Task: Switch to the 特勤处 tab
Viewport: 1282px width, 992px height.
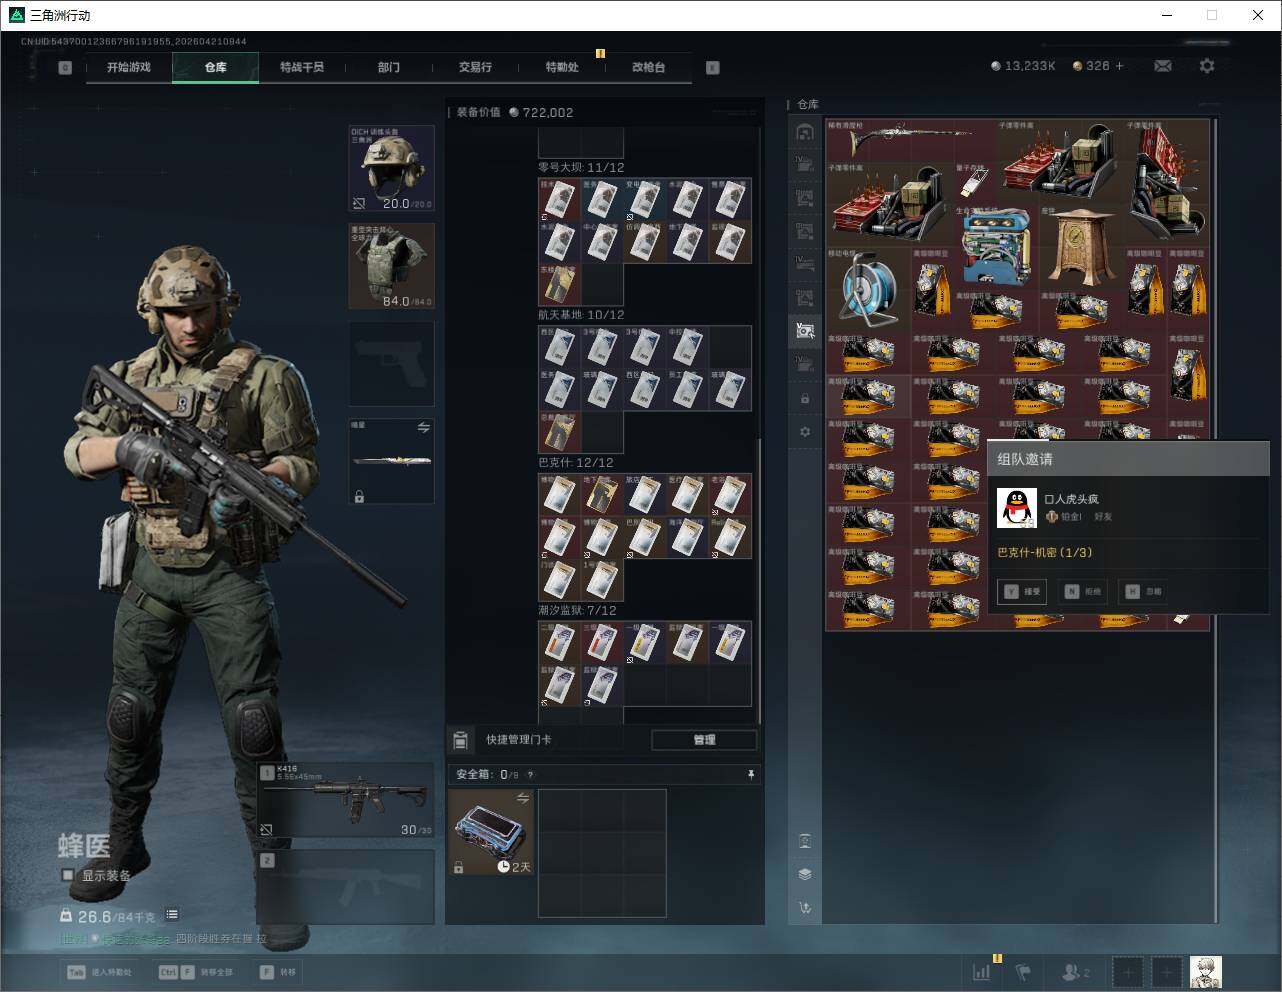Action: coord(562,67)
